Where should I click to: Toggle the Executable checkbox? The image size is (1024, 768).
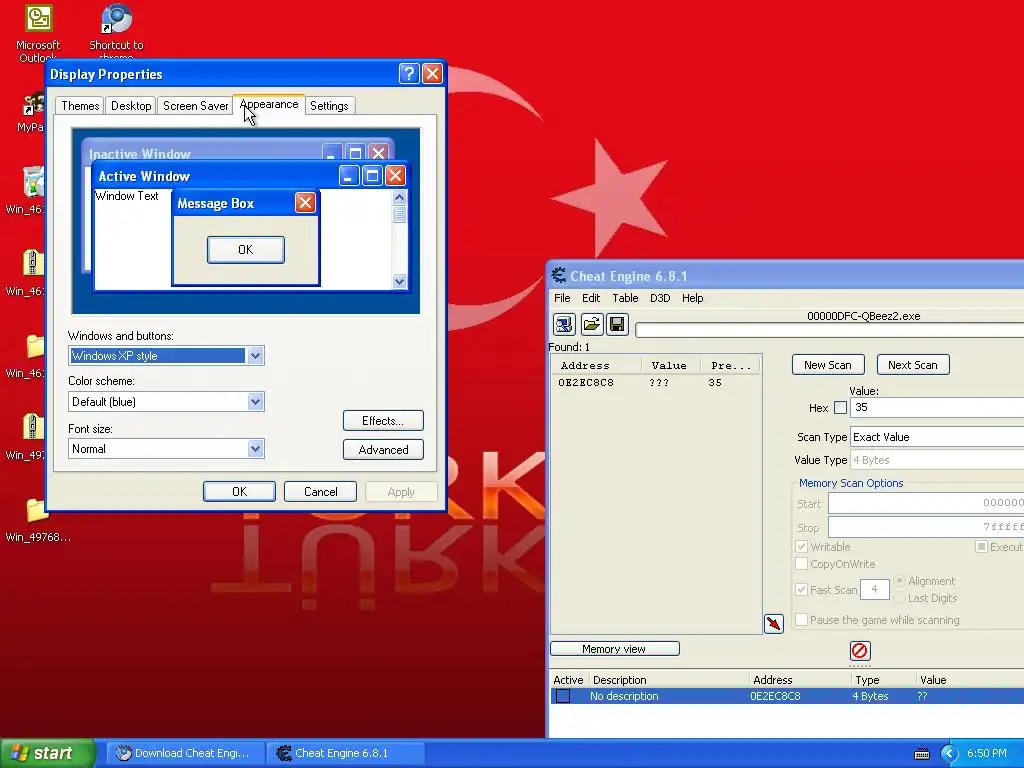click(x=981, y=547)
